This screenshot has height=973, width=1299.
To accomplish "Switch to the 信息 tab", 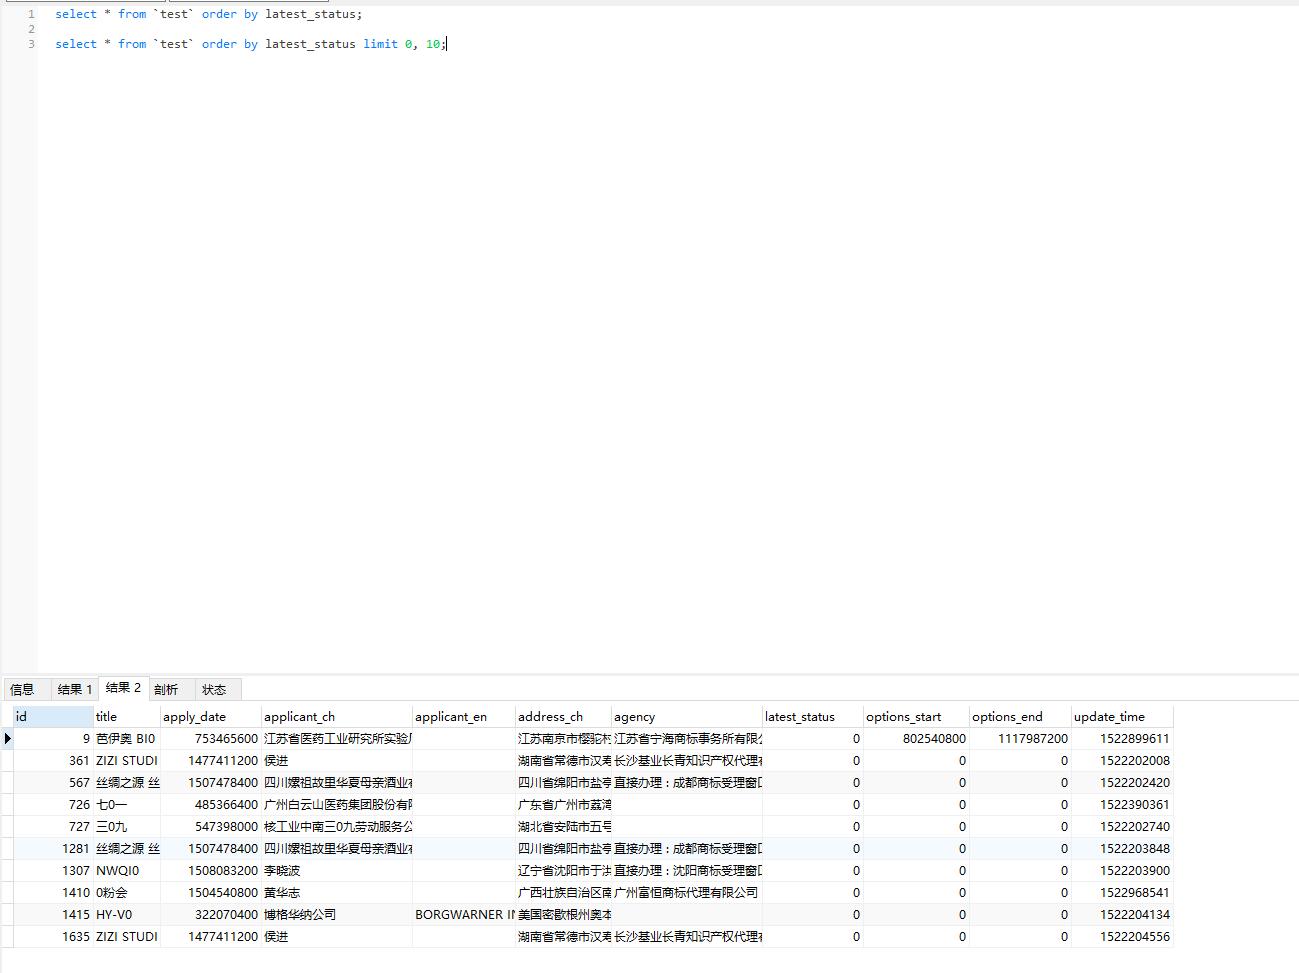I will pos(22,689).
